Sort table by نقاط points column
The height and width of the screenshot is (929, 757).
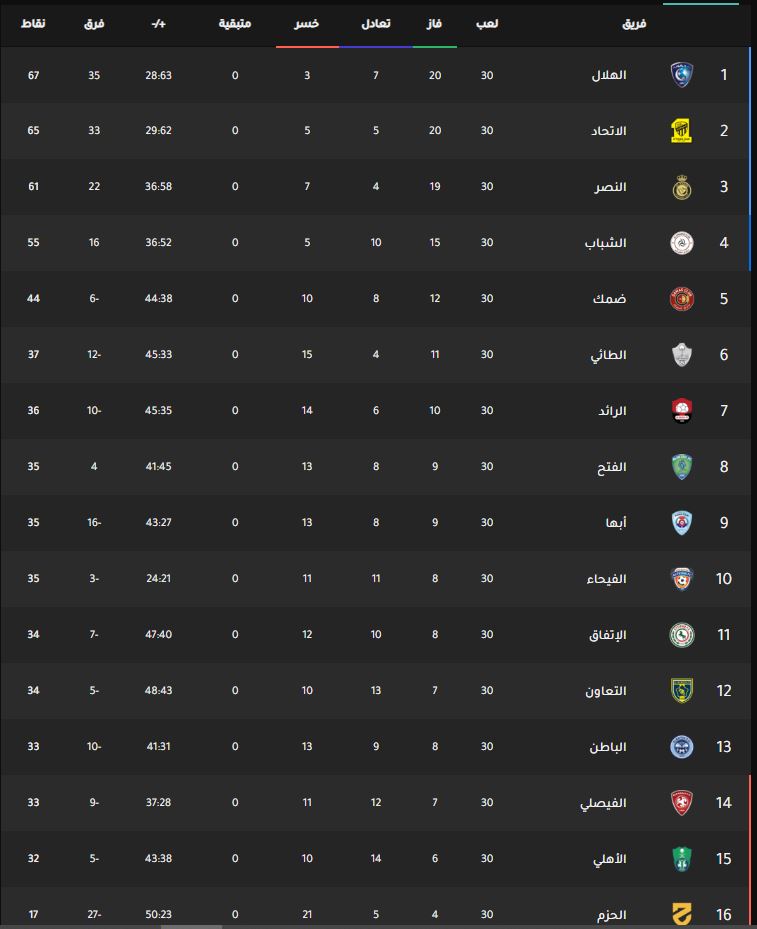click(33, 24)
